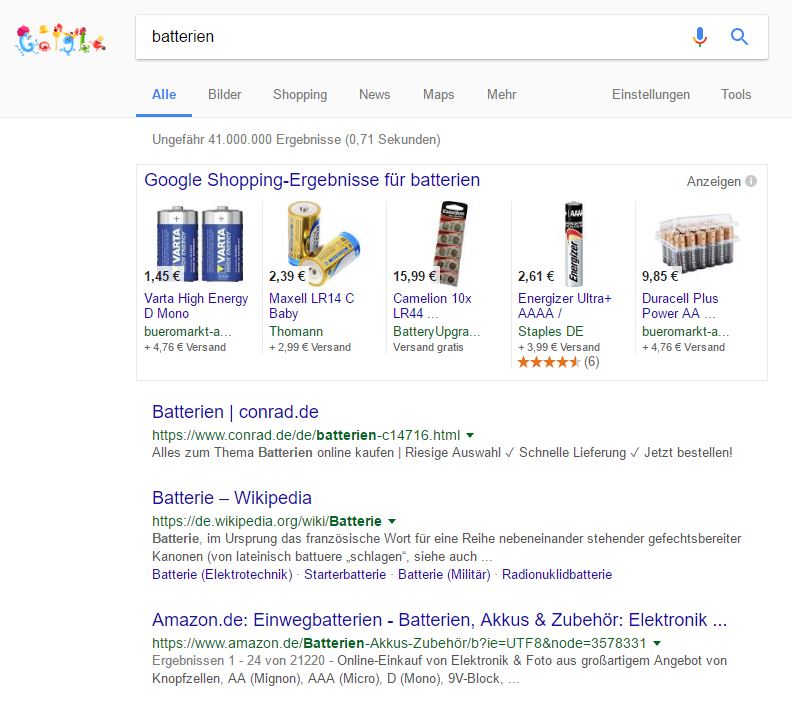Open Tools filter options
Viewport: 792px width, 705px height.
click(x=736, y=94)
